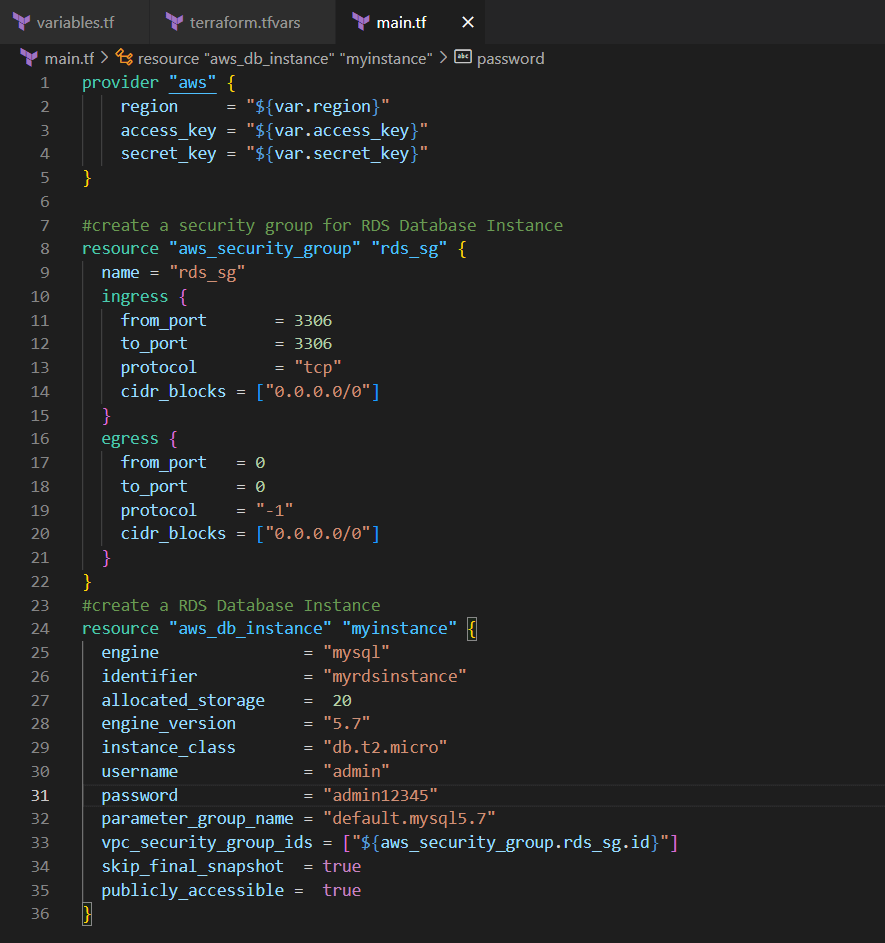The image size is (885, 943).
Task: Open aws_db_instance myinstance breadcrumb segment
Action: tap(285, 58)
